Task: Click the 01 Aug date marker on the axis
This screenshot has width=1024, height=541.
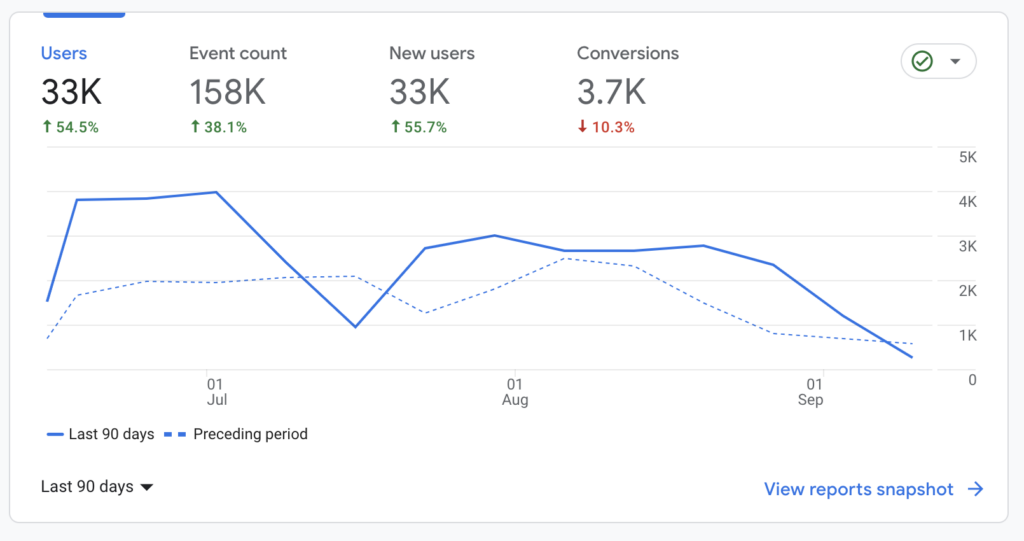Action: 514,392
